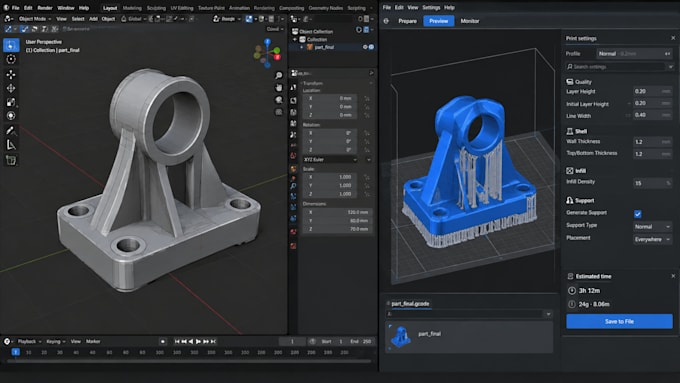This screenshot has width=680, height=383.
Task: Open the Add menu in 3D viewport header
Action: pos(93,19)
